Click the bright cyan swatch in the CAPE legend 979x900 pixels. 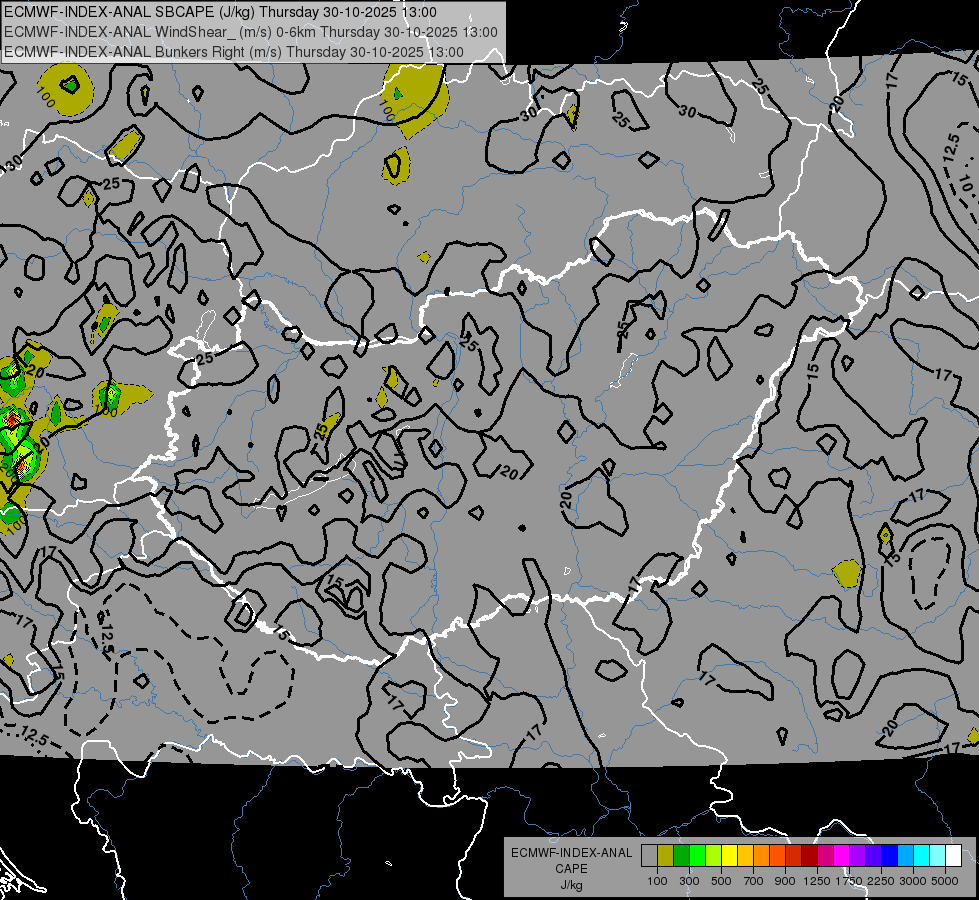[x=922, y=855]
